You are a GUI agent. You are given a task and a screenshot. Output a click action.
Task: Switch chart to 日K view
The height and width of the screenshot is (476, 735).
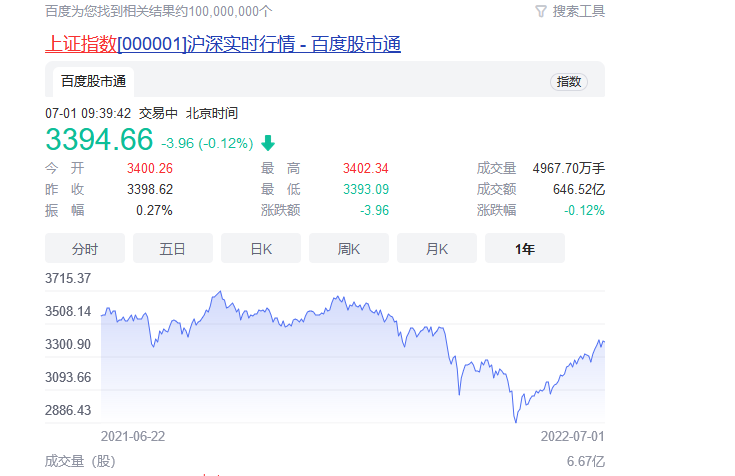261,249
